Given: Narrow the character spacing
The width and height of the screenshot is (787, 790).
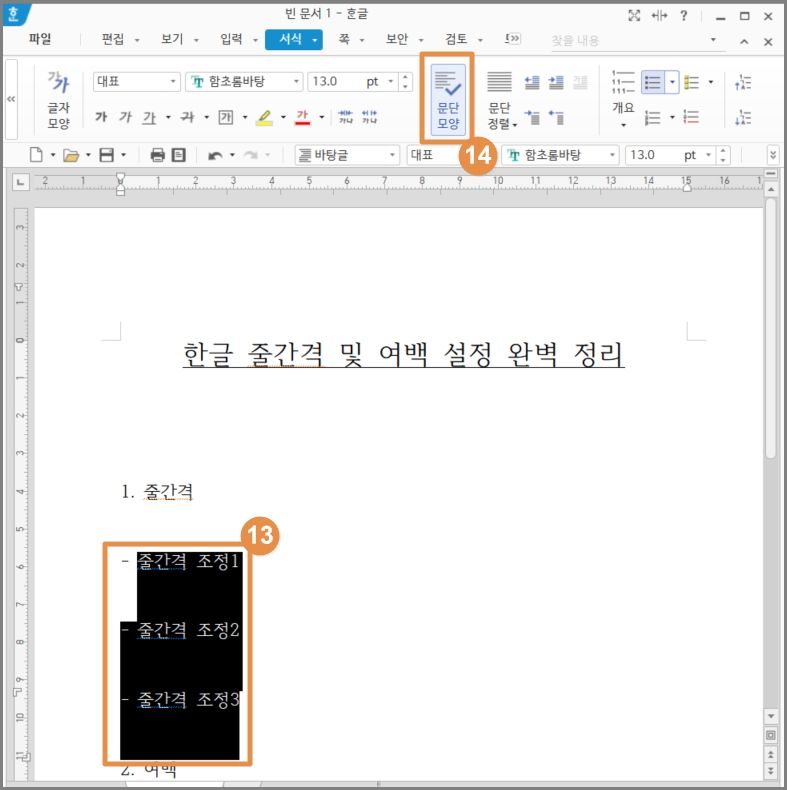Looking at the screenshot, I should [x=346, y=117].
